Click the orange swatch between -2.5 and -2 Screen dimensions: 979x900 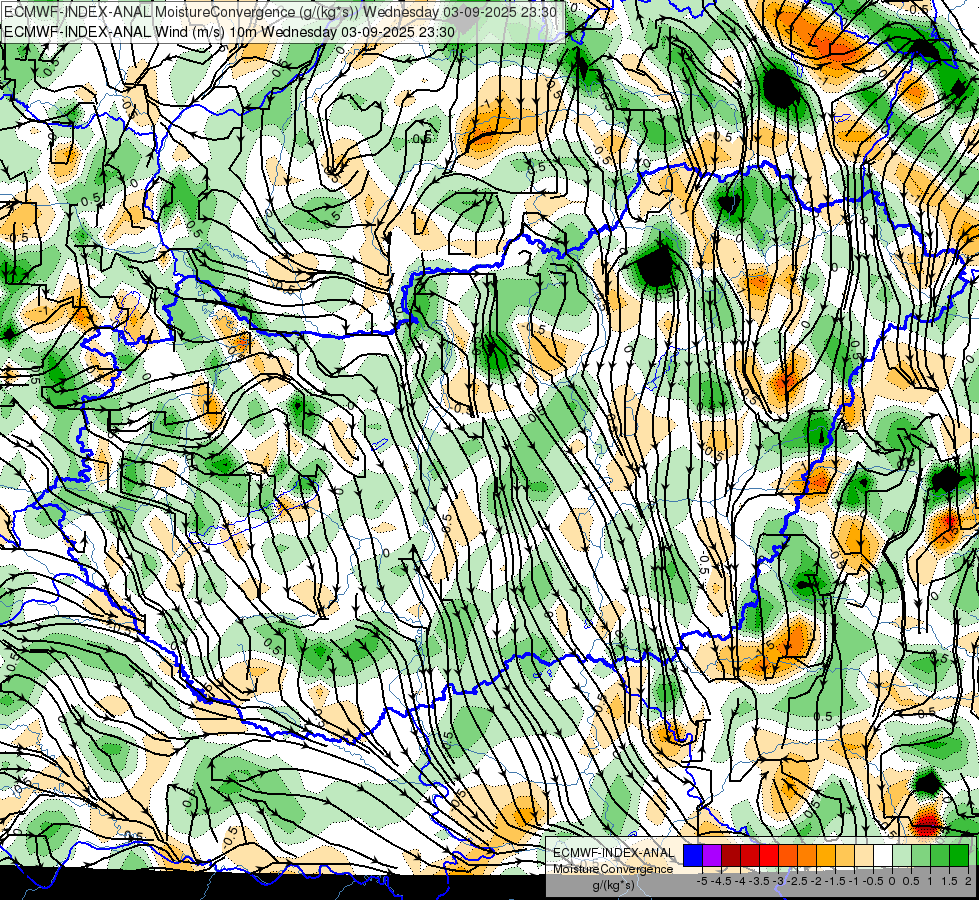click(807, 856)
